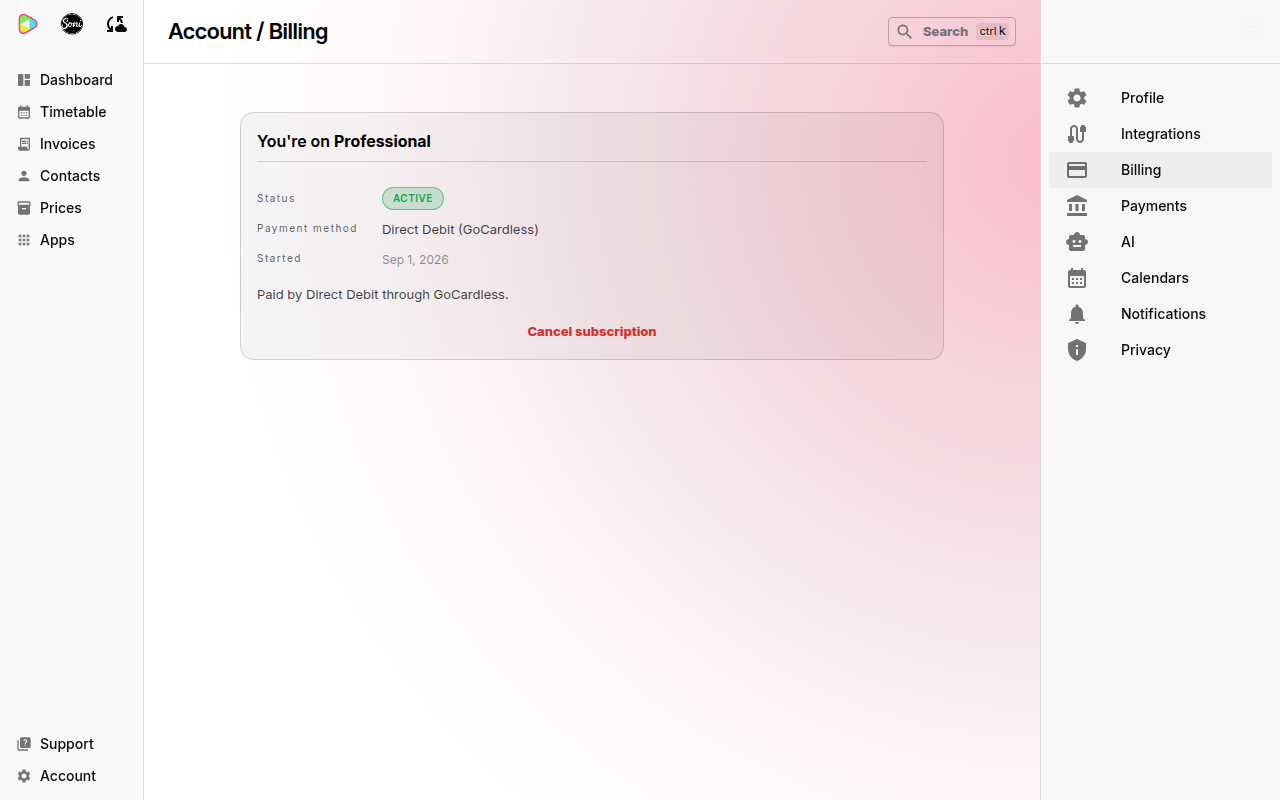Focus the Search field
The width and height of the screenshot is (1280, 800).
tap(952, 32)
